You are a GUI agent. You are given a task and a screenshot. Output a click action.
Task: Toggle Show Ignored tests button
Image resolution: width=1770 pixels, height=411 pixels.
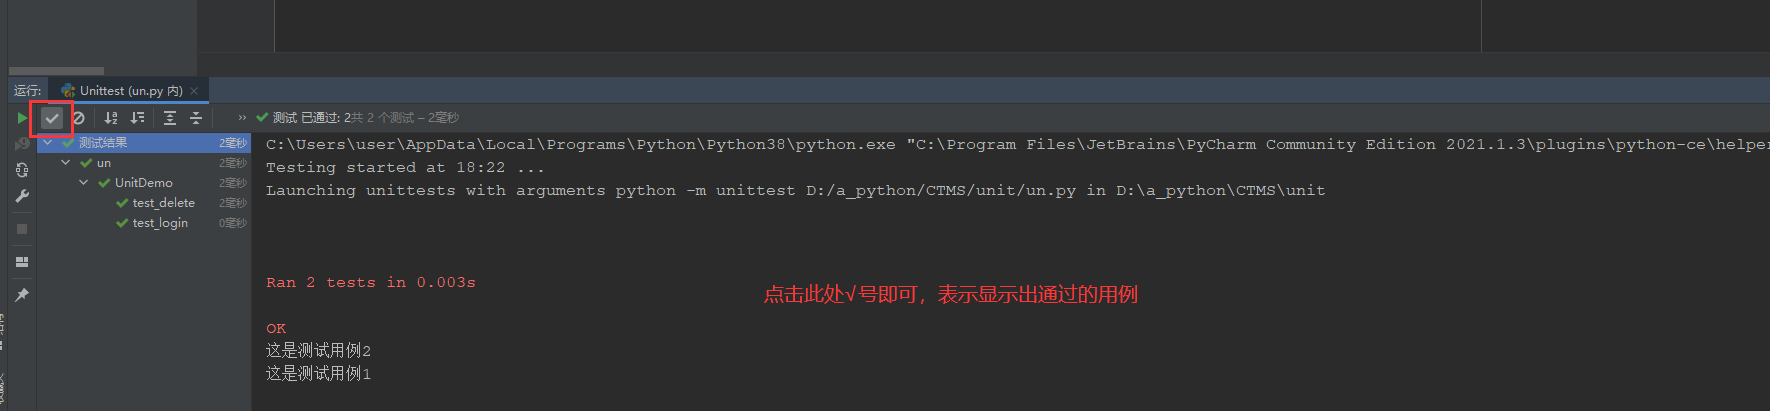(x=79, y=118)
